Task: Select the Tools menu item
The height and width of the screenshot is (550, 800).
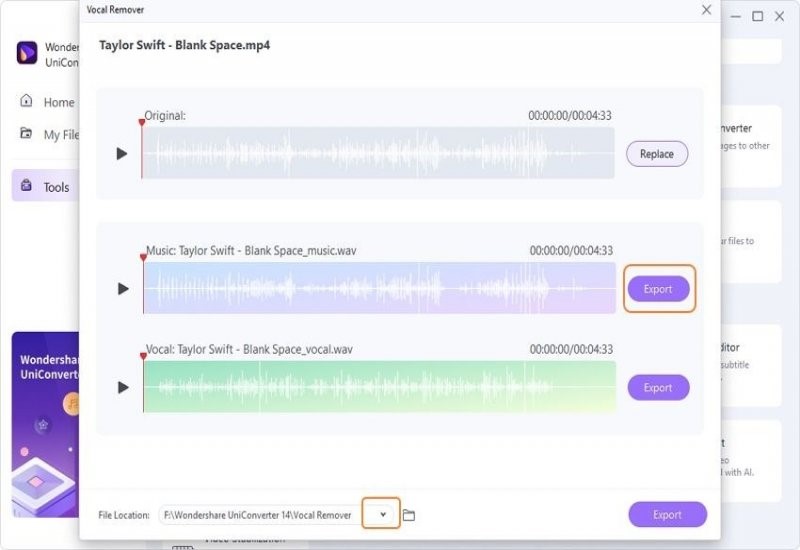Action: (x=56, y=187)
